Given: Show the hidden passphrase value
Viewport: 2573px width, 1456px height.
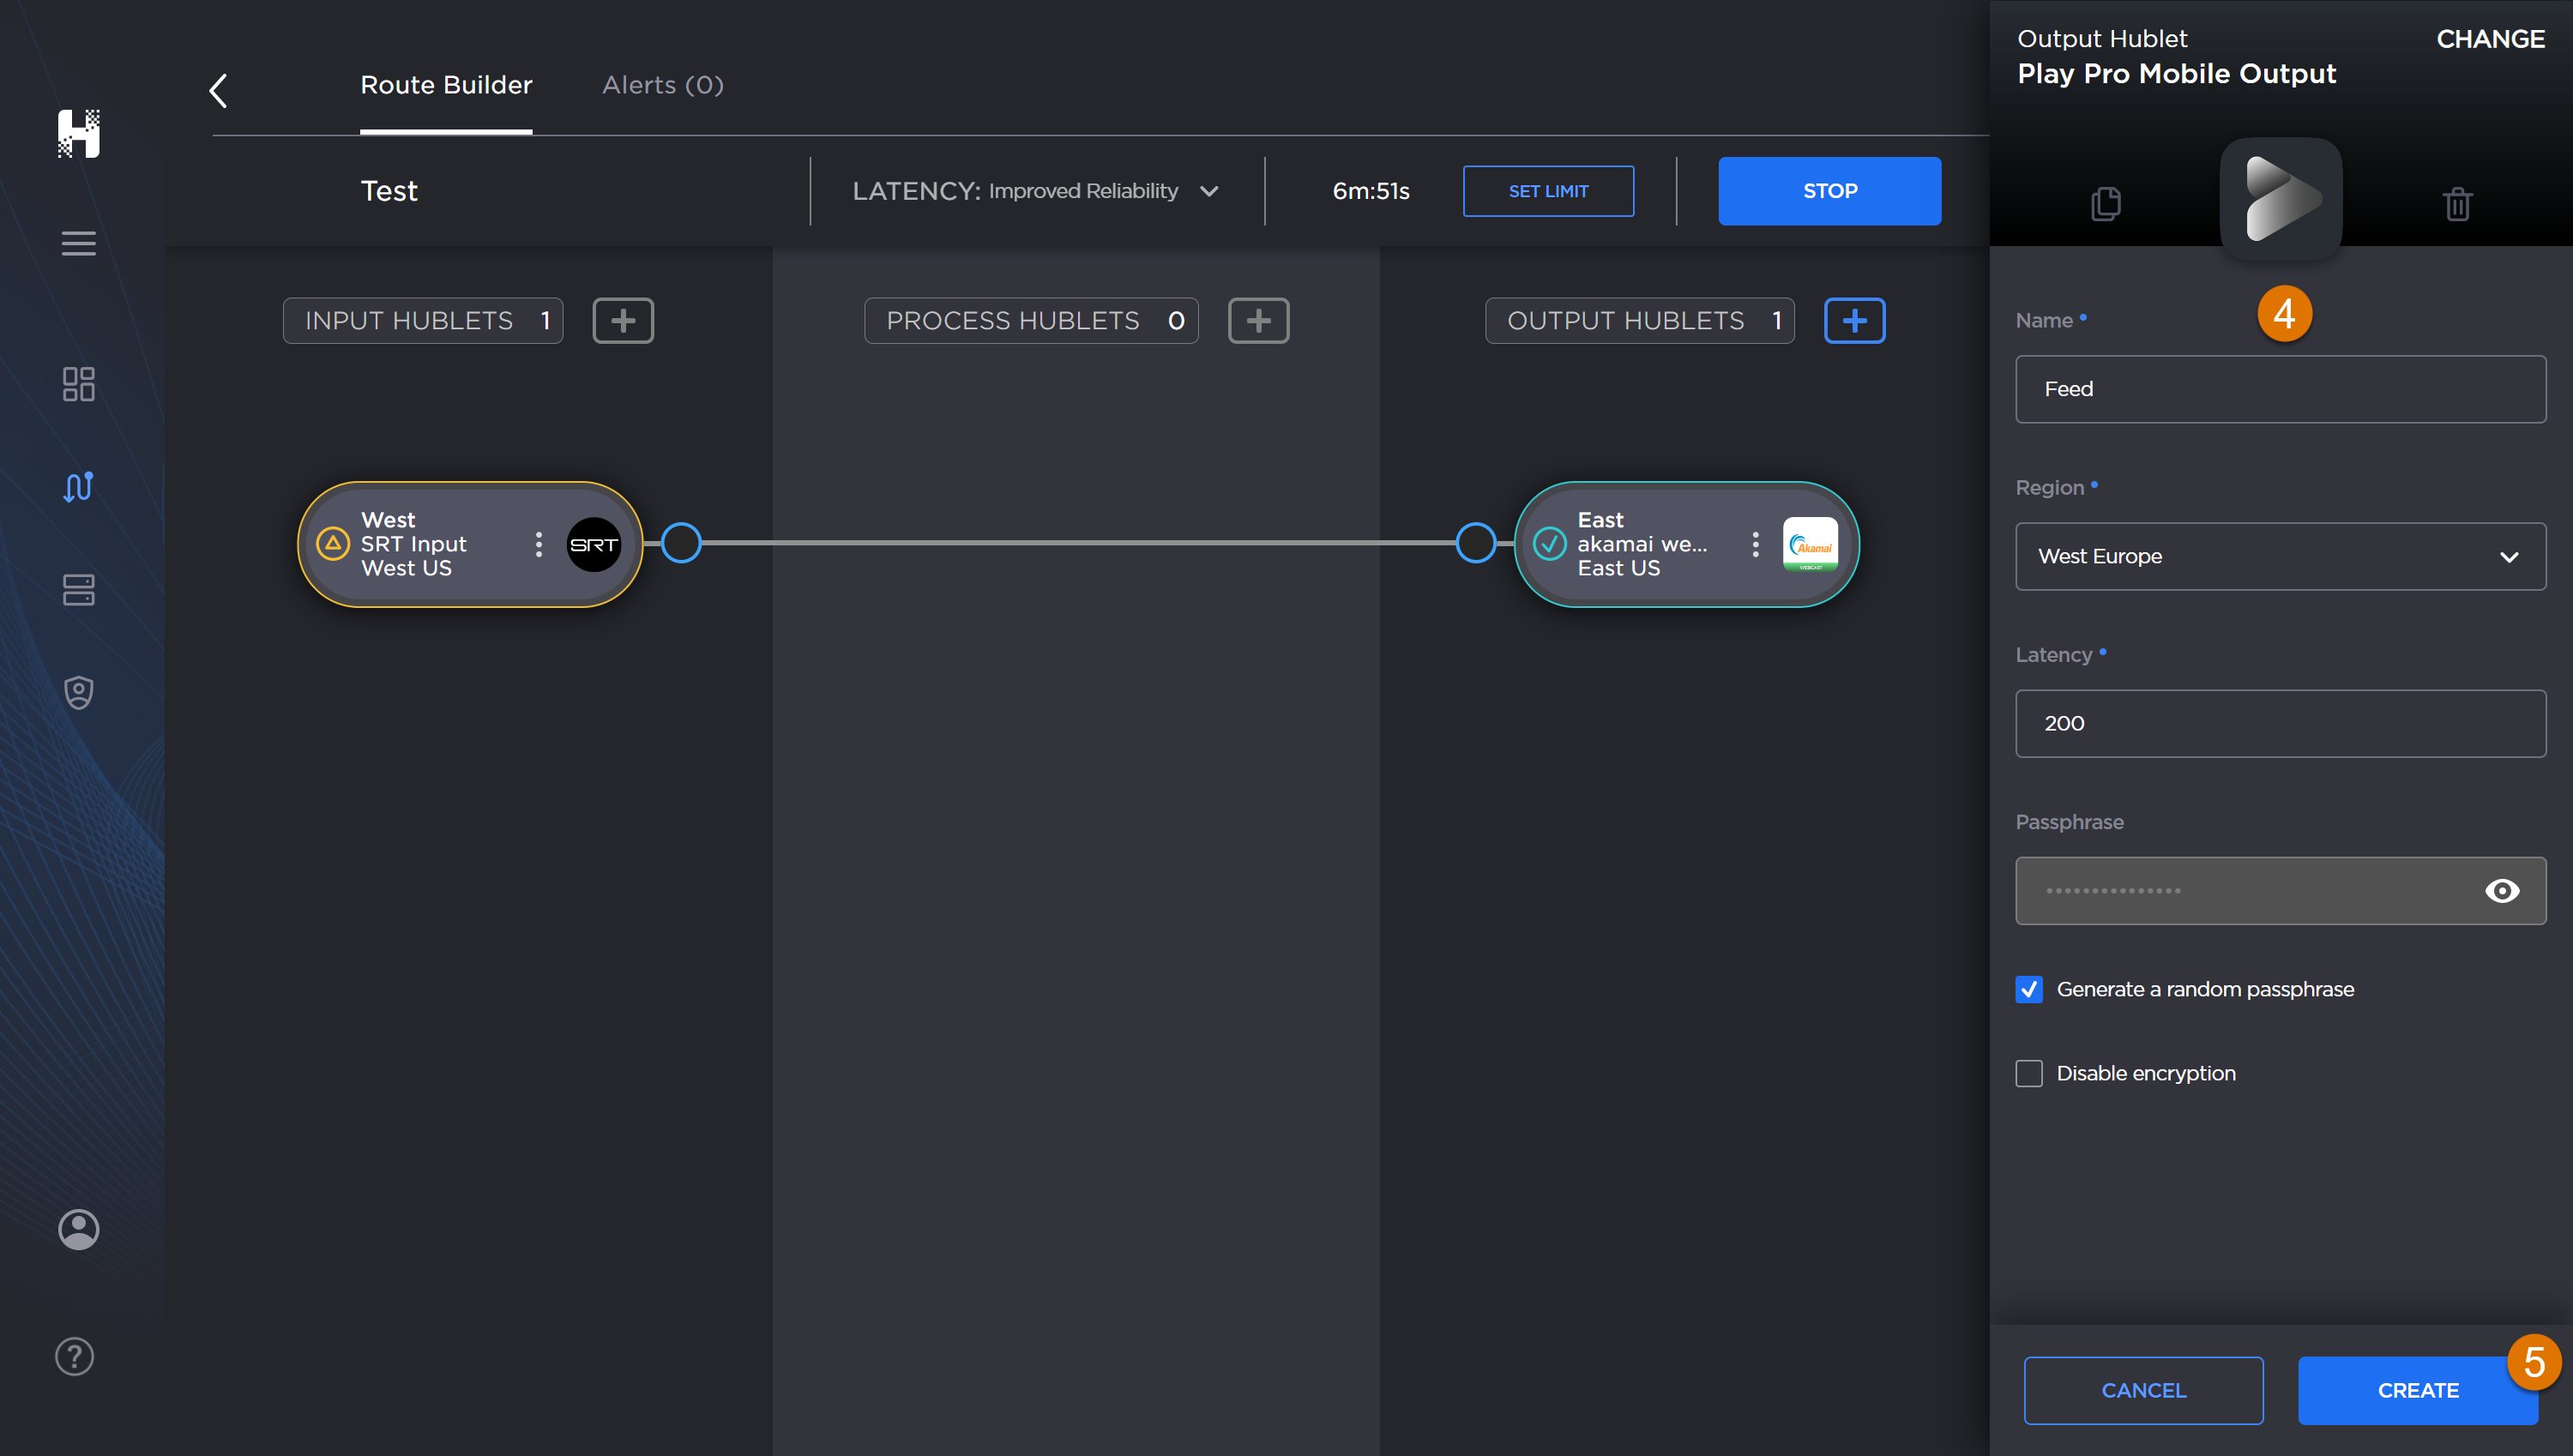Looking at the screenshot, I should (x=2503, y=890).
